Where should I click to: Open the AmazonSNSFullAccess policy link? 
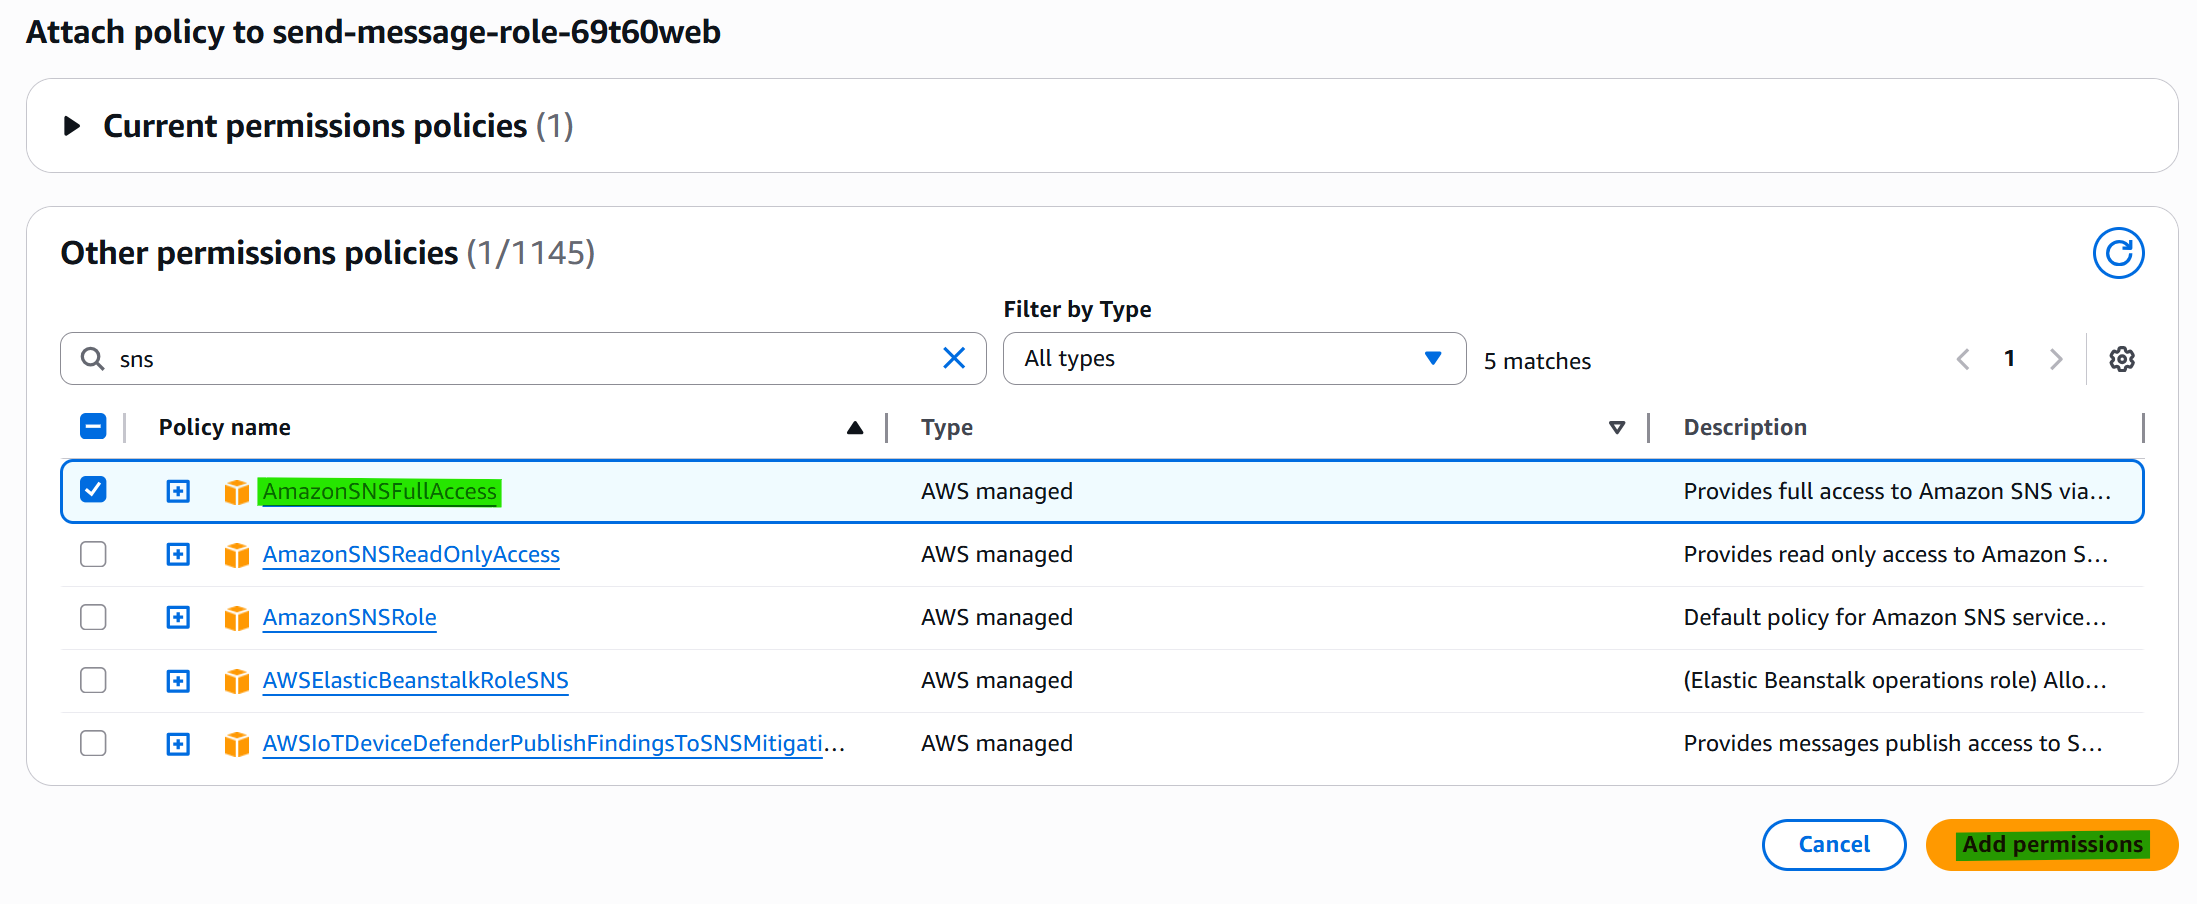(x=379, y=491)
